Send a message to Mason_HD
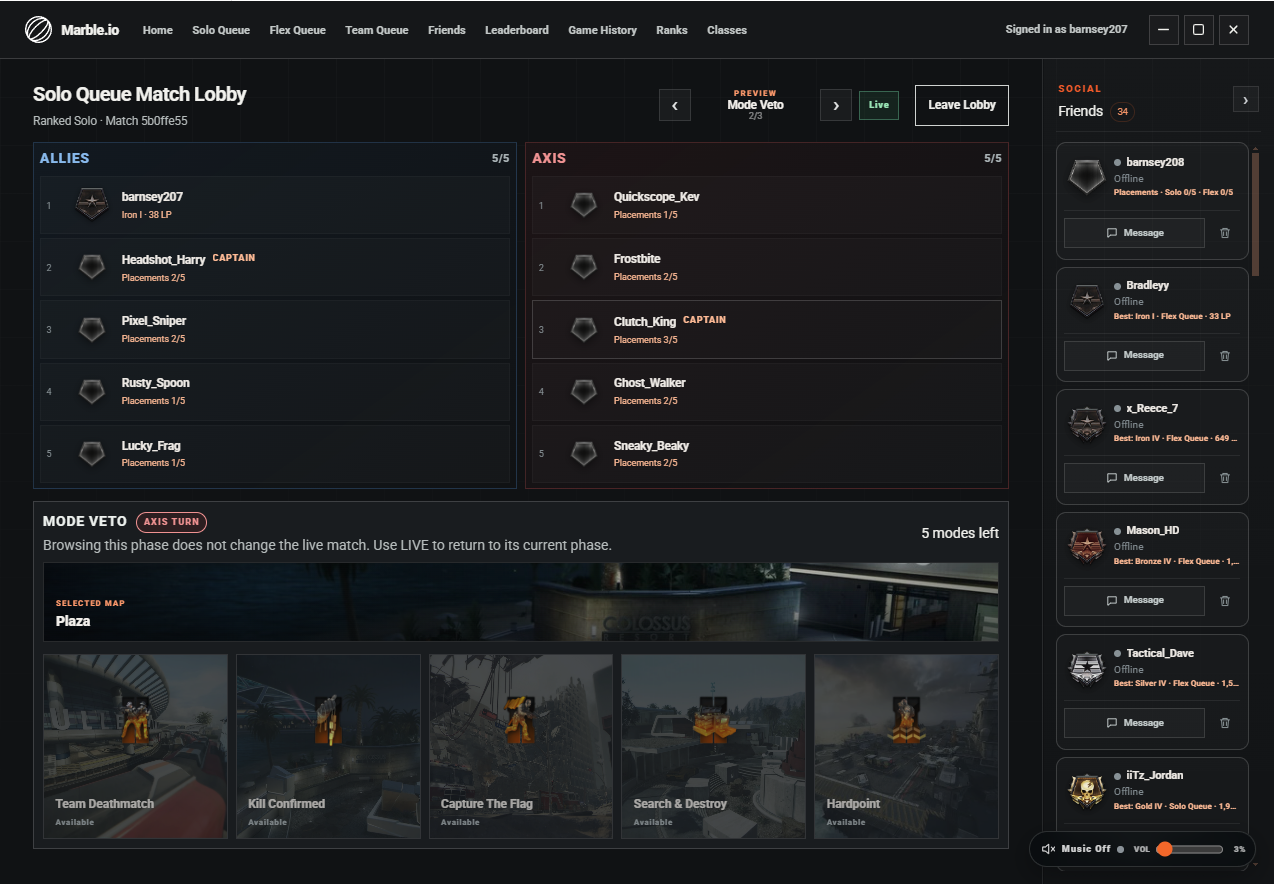Image resolution: width=1274 pixels, height=884 pixels. pos(1134,600)
